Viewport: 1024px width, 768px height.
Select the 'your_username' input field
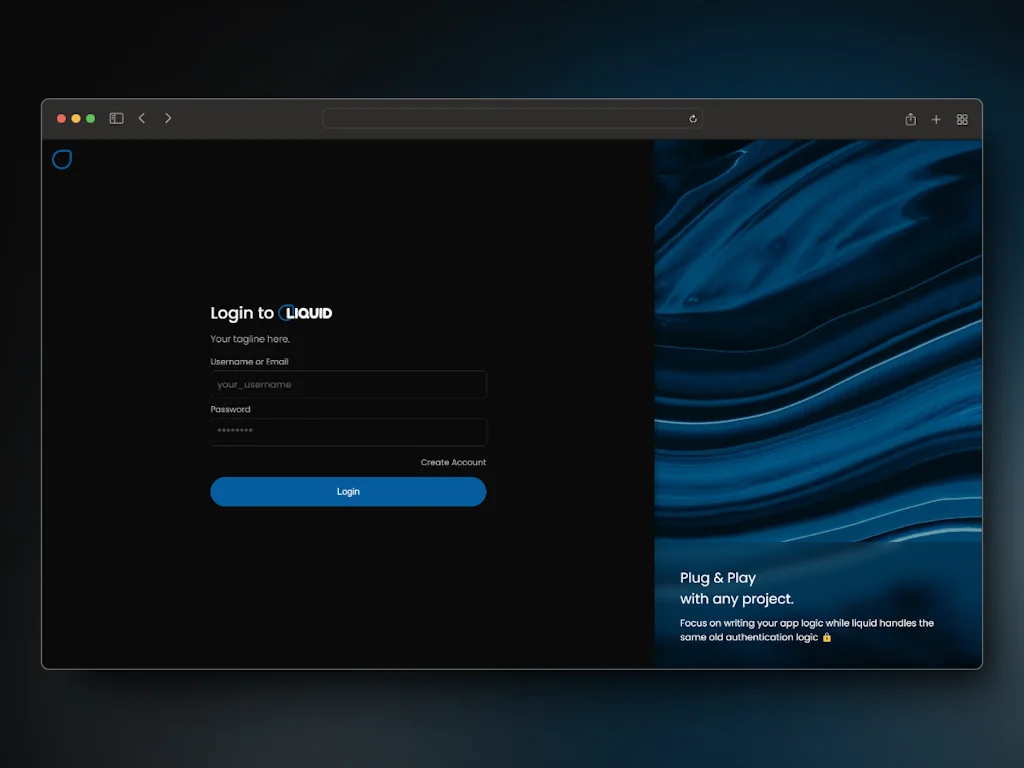[x=348, y=384]
